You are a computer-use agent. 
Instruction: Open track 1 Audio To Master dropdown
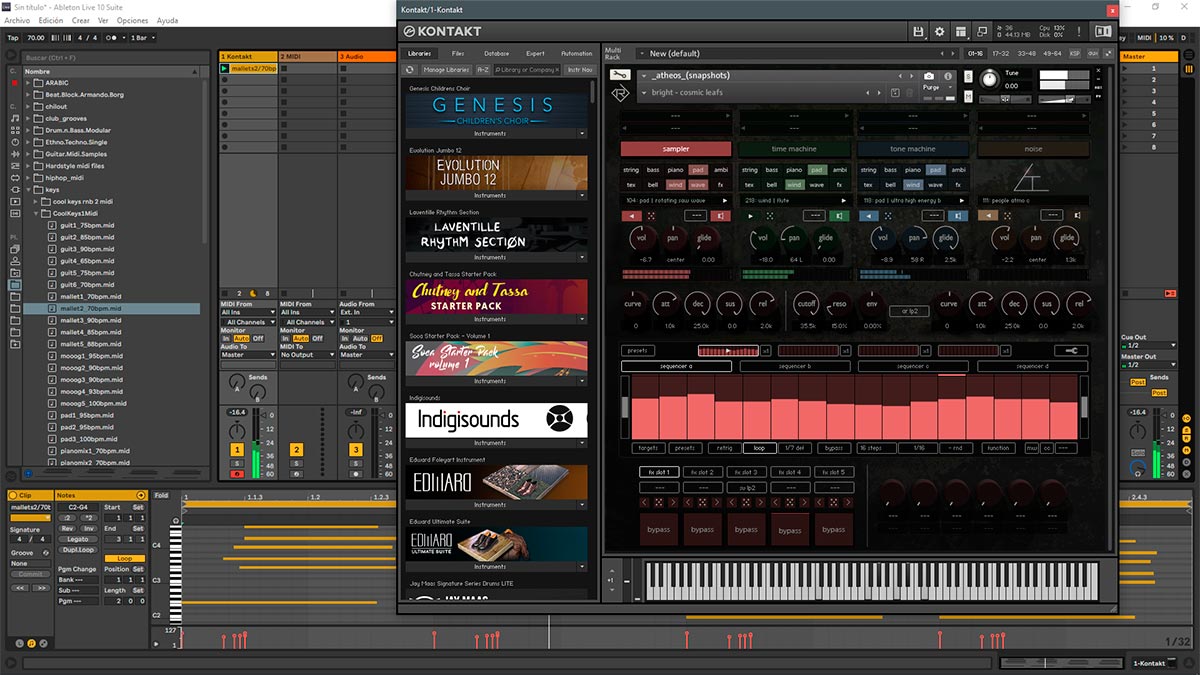click(x=249, y=355)
